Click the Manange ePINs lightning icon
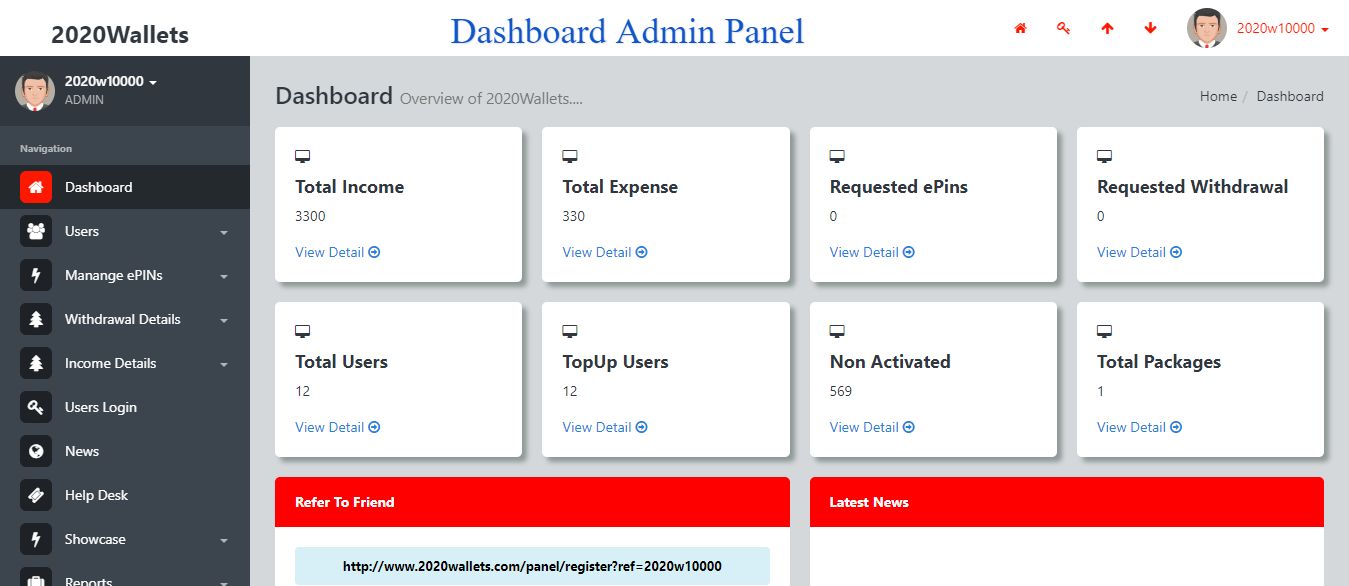1349x586 pixels. coord(36,275)
